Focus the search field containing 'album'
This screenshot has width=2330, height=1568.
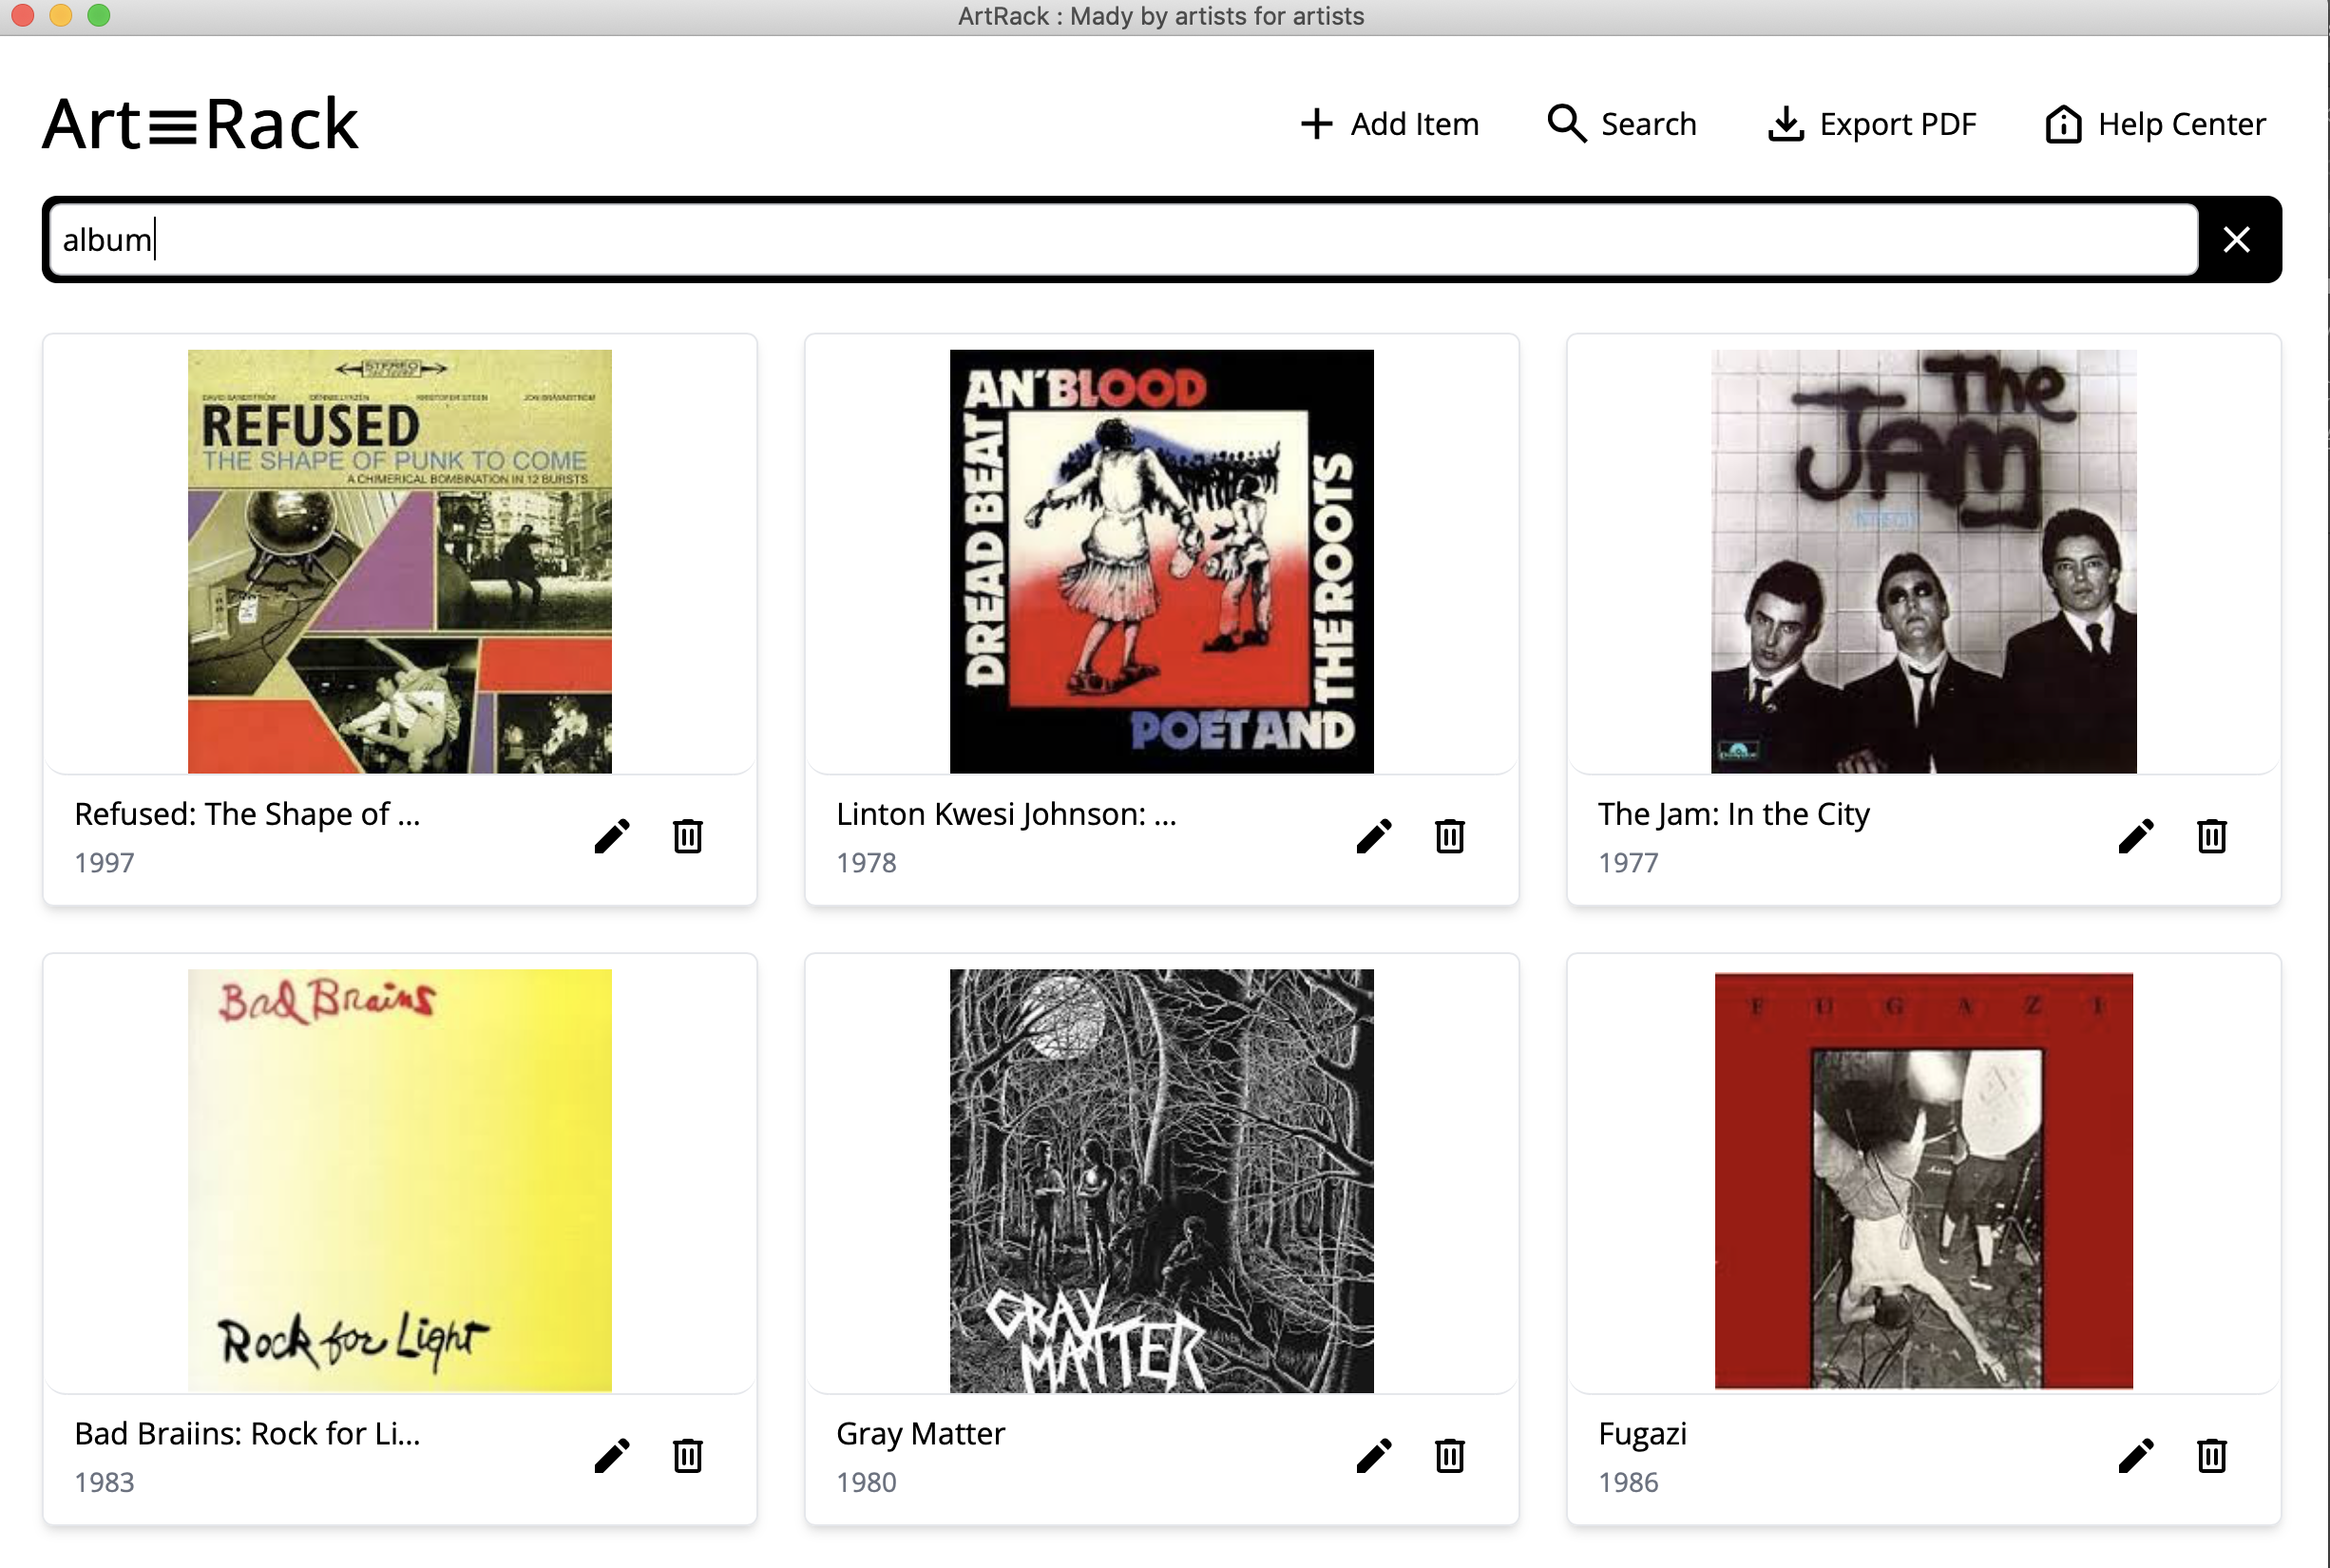(1124, 240)
